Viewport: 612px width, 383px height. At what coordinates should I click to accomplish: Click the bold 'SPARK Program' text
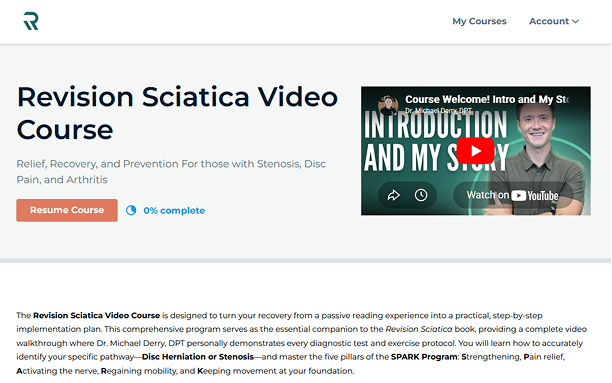pyautogui.click(x=424, y=357)
